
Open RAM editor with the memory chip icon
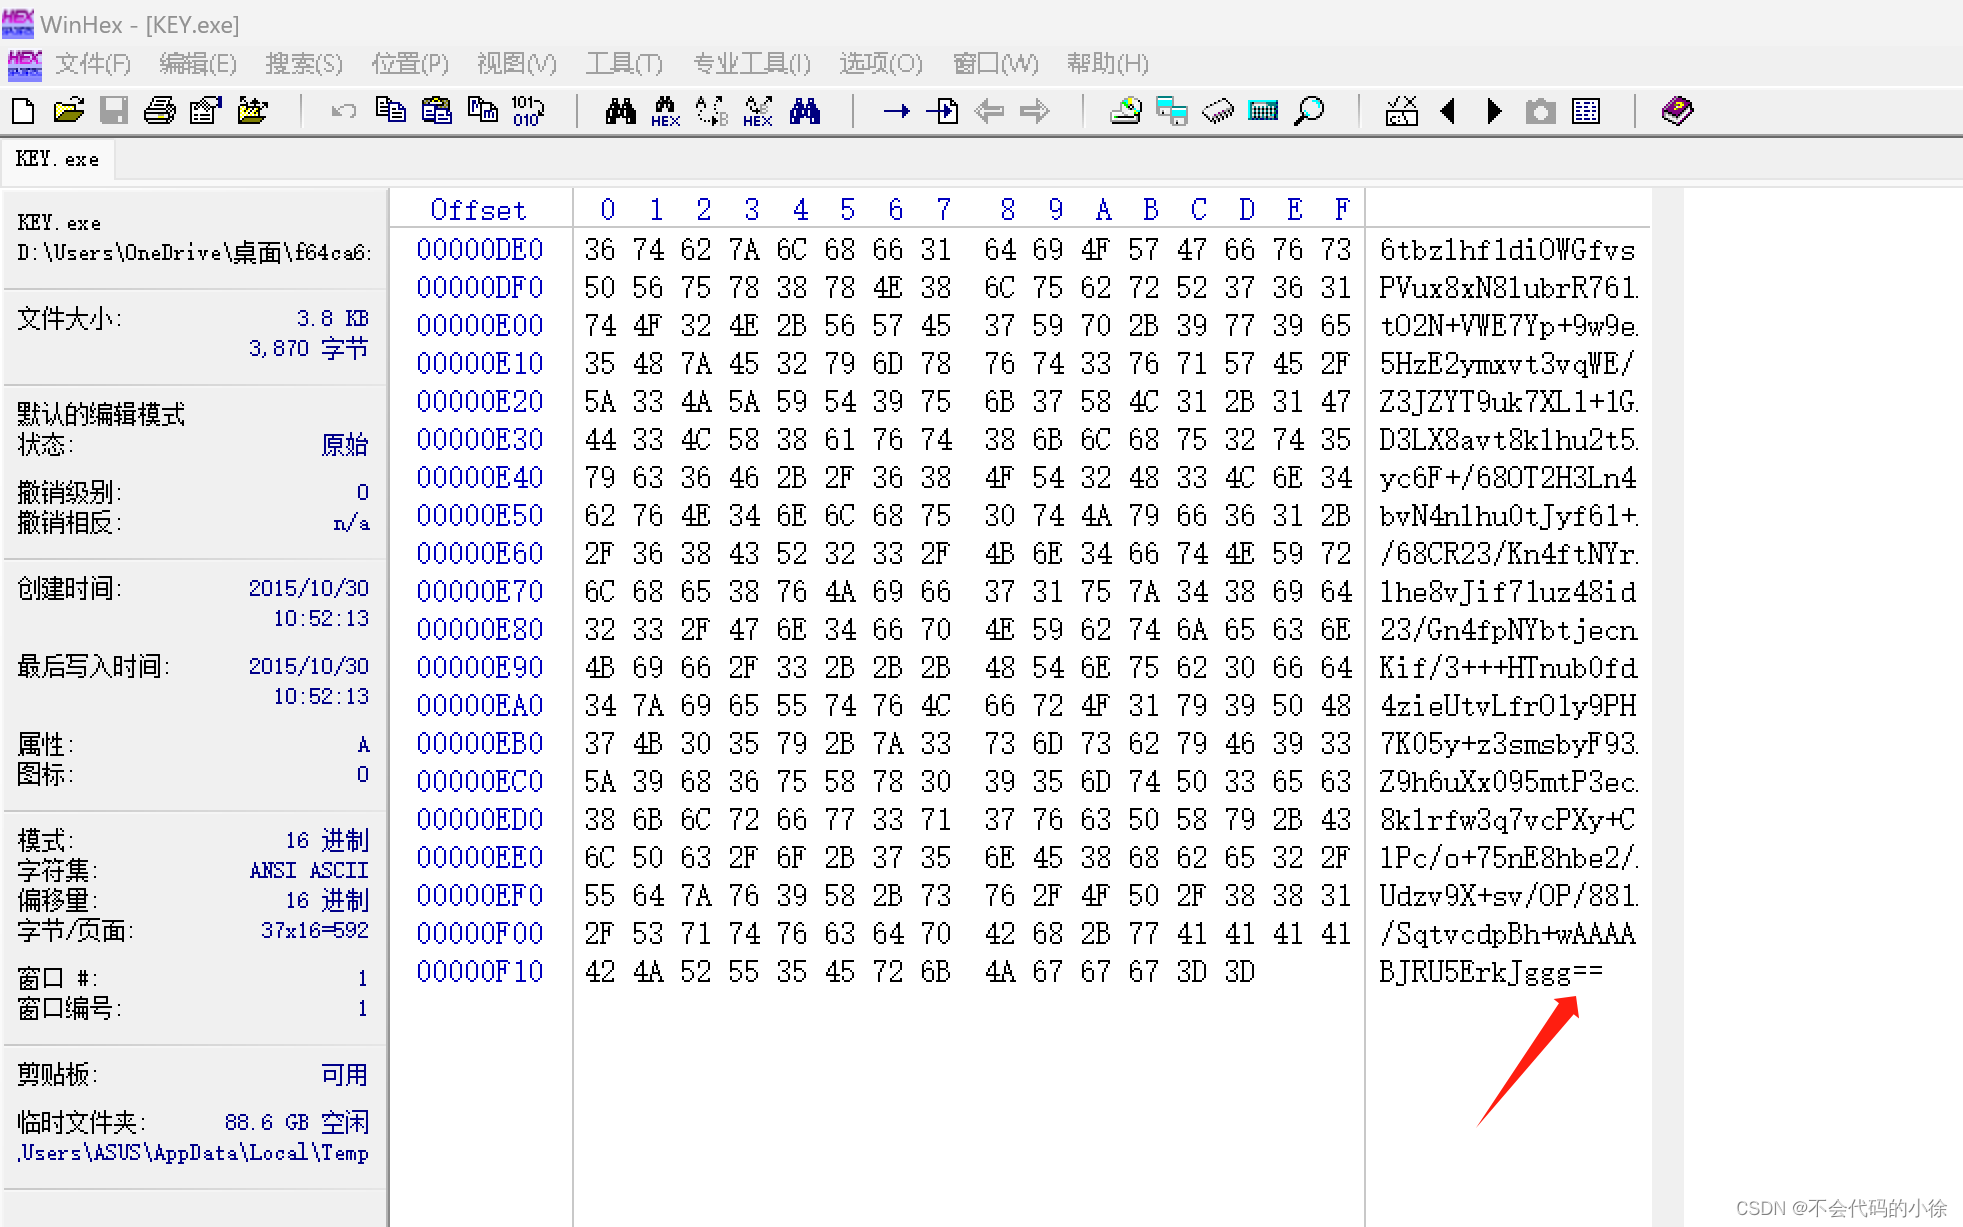[x=1218, y=111]
